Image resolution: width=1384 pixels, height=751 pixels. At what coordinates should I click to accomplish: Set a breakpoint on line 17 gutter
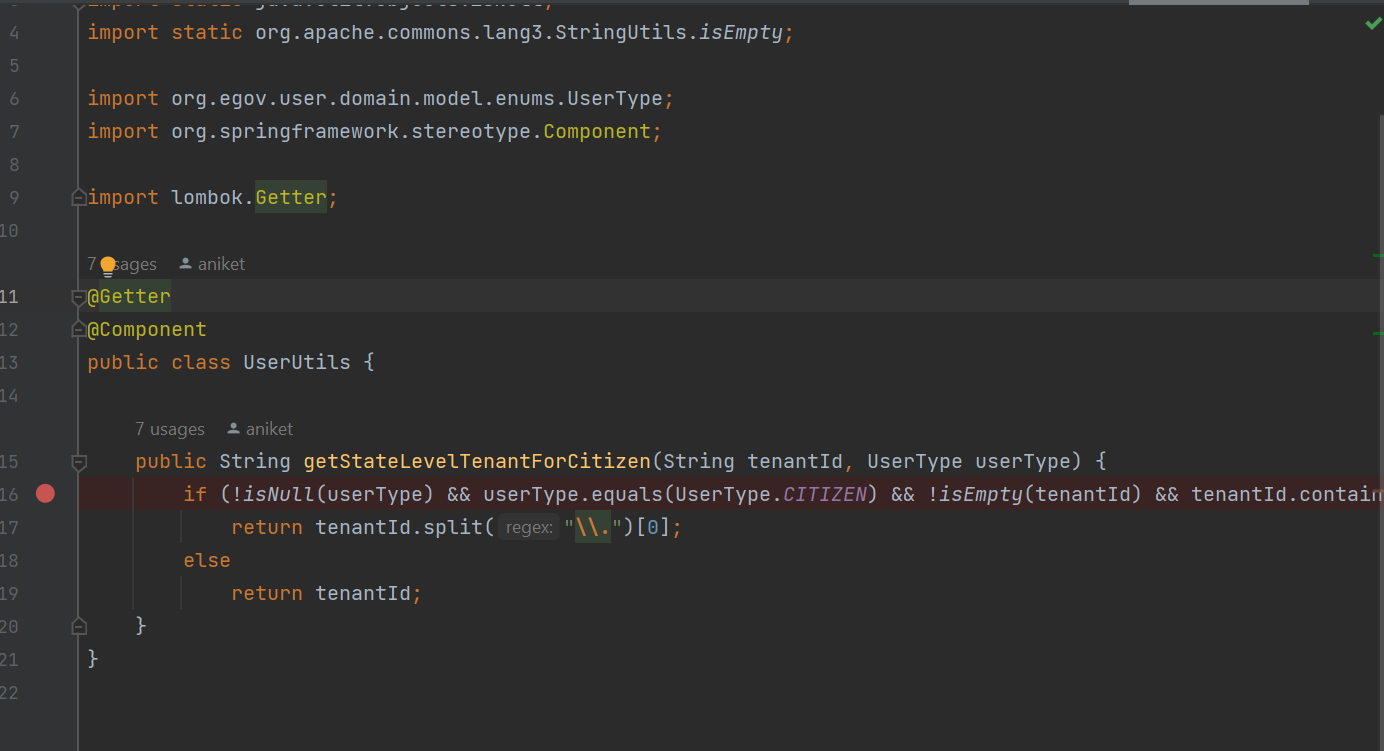(x=45, y=527)
